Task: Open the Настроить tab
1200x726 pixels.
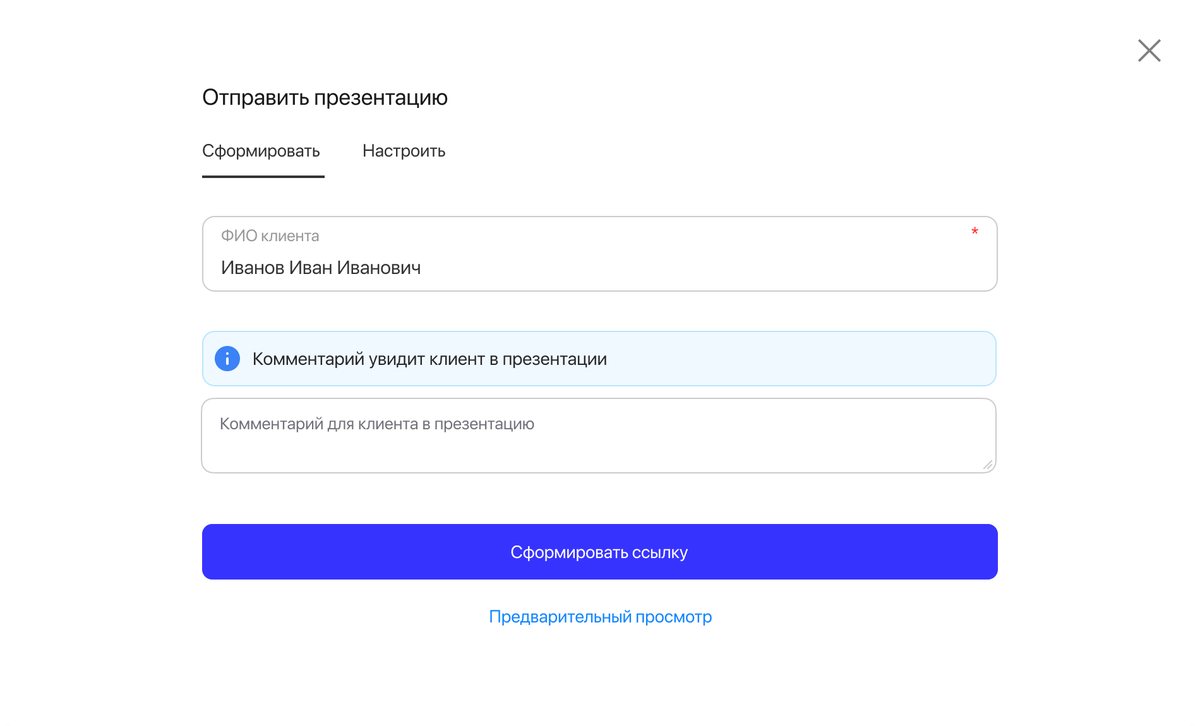Action: pos(404,151)
